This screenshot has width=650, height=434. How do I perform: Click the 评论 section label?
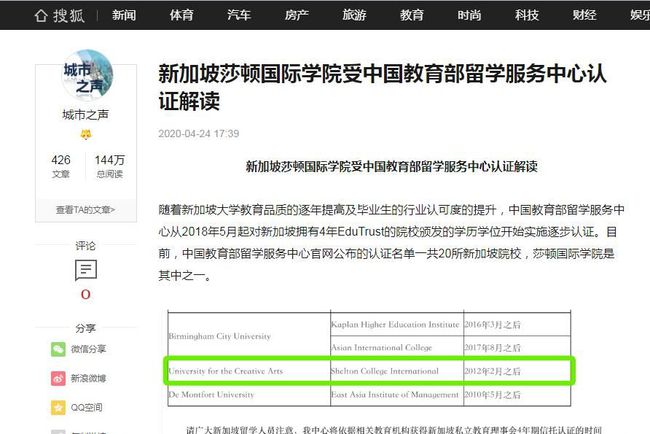pyautogui.click(x=85, y=246)
